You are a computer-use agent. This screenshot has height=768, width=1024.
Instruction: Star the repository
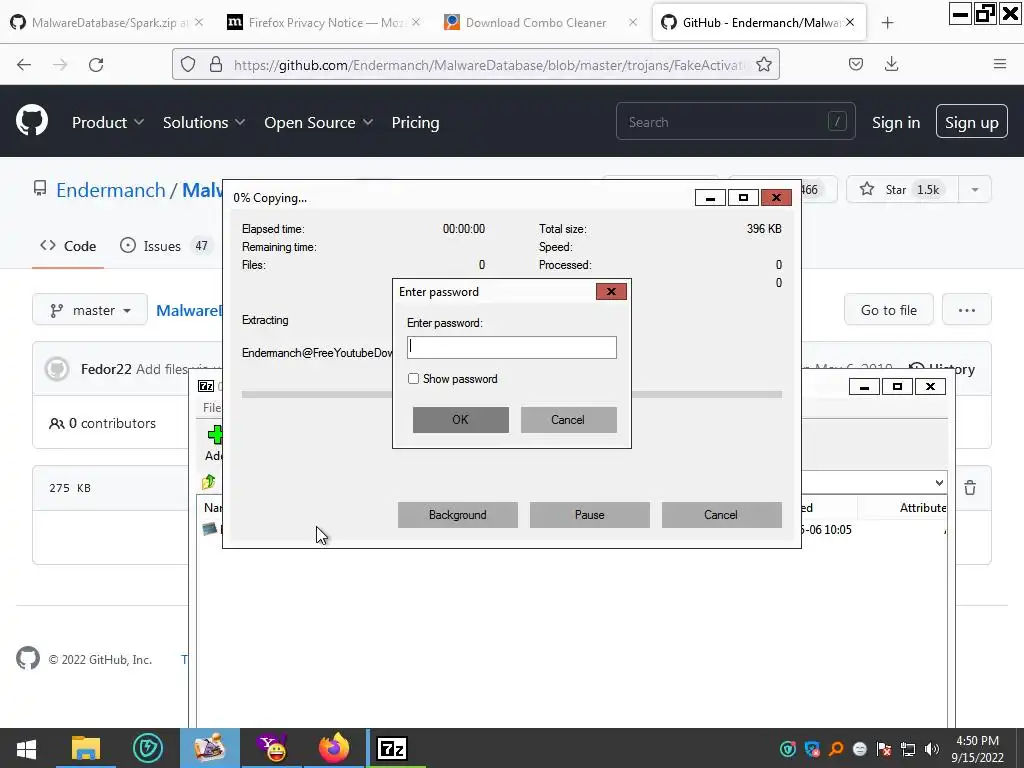tap(902, 189)
